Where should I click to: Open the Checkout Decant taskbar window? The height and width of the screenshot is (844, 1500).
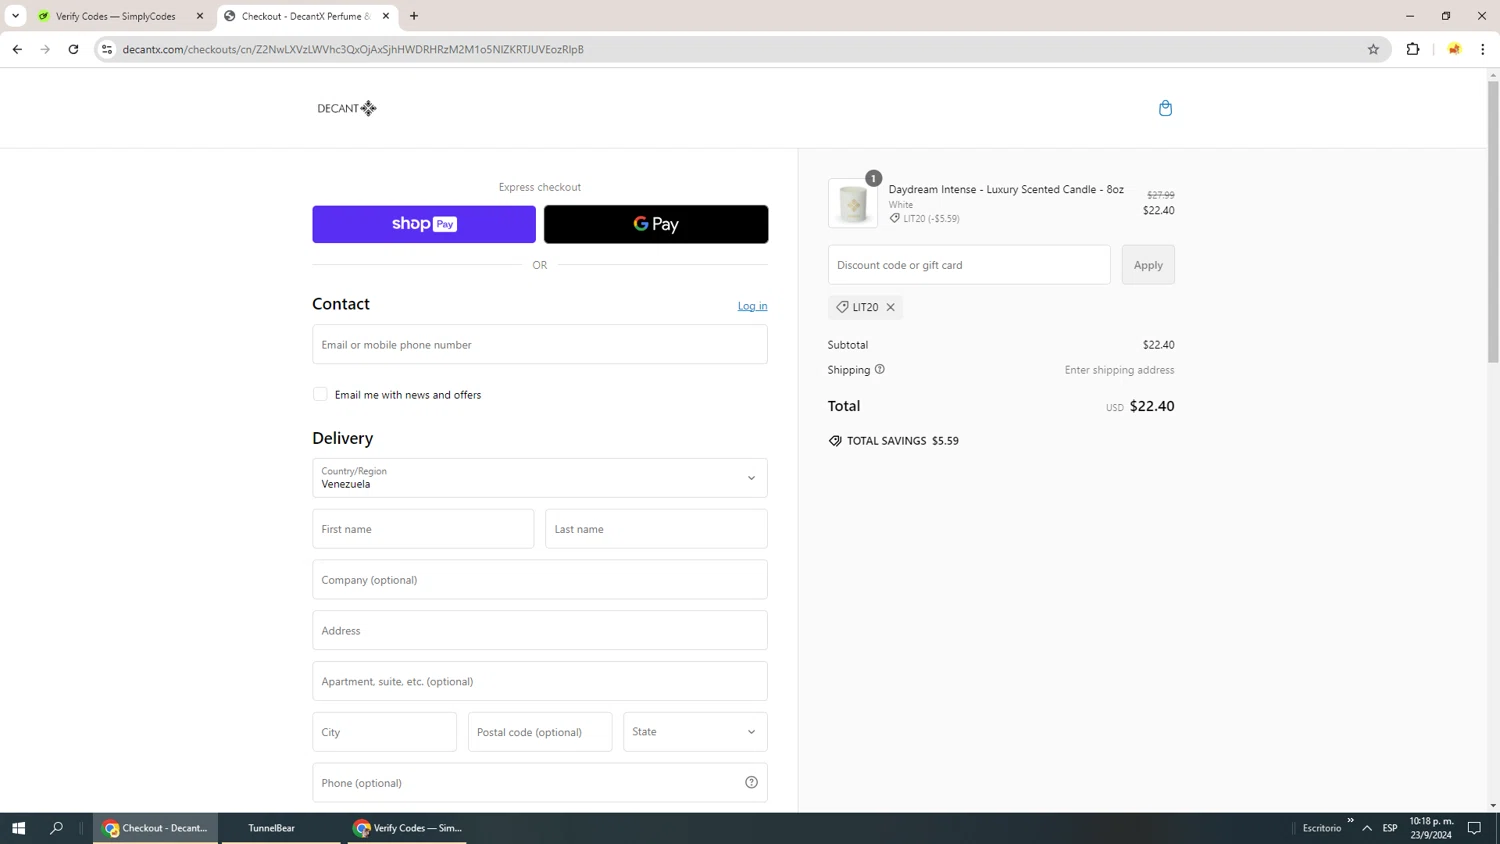pos(156,828)
